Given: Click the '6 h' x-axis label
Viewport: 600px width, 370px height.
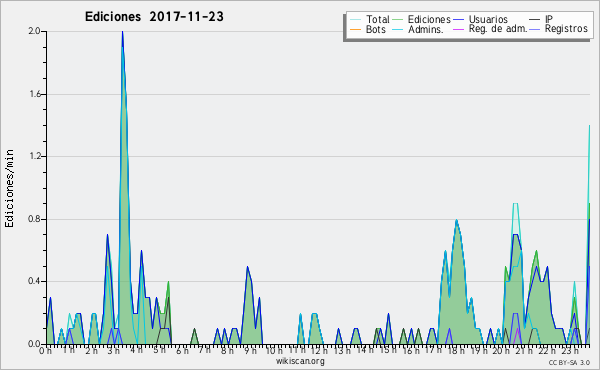Looking at the screenshot, I should pos(182,351).
